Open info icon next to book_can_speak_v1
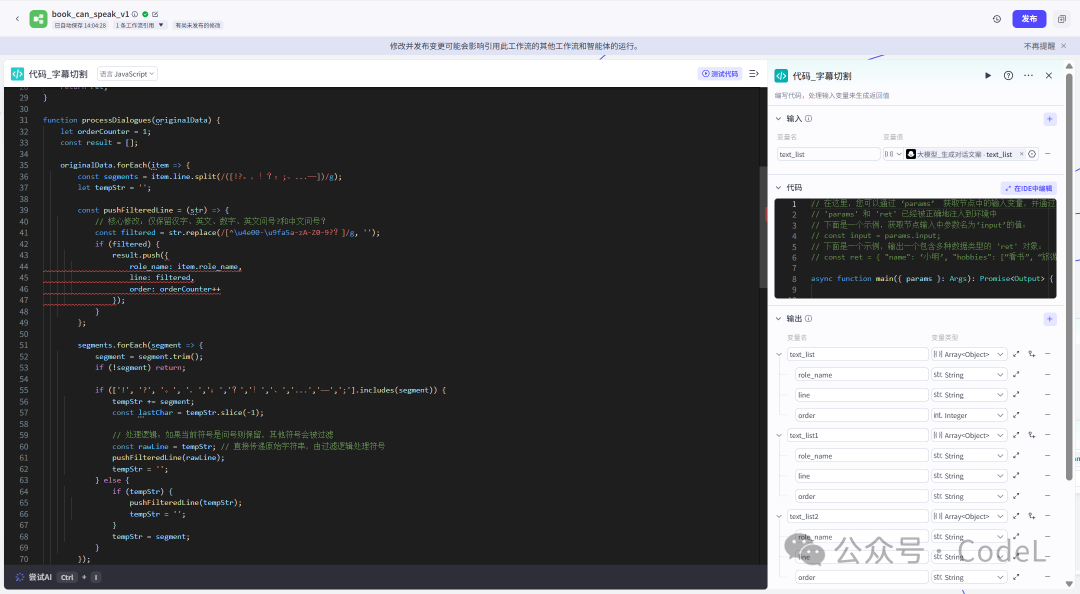Viewport: 1080px width, 594px height. pyautogui.click(x=136, y=14)
